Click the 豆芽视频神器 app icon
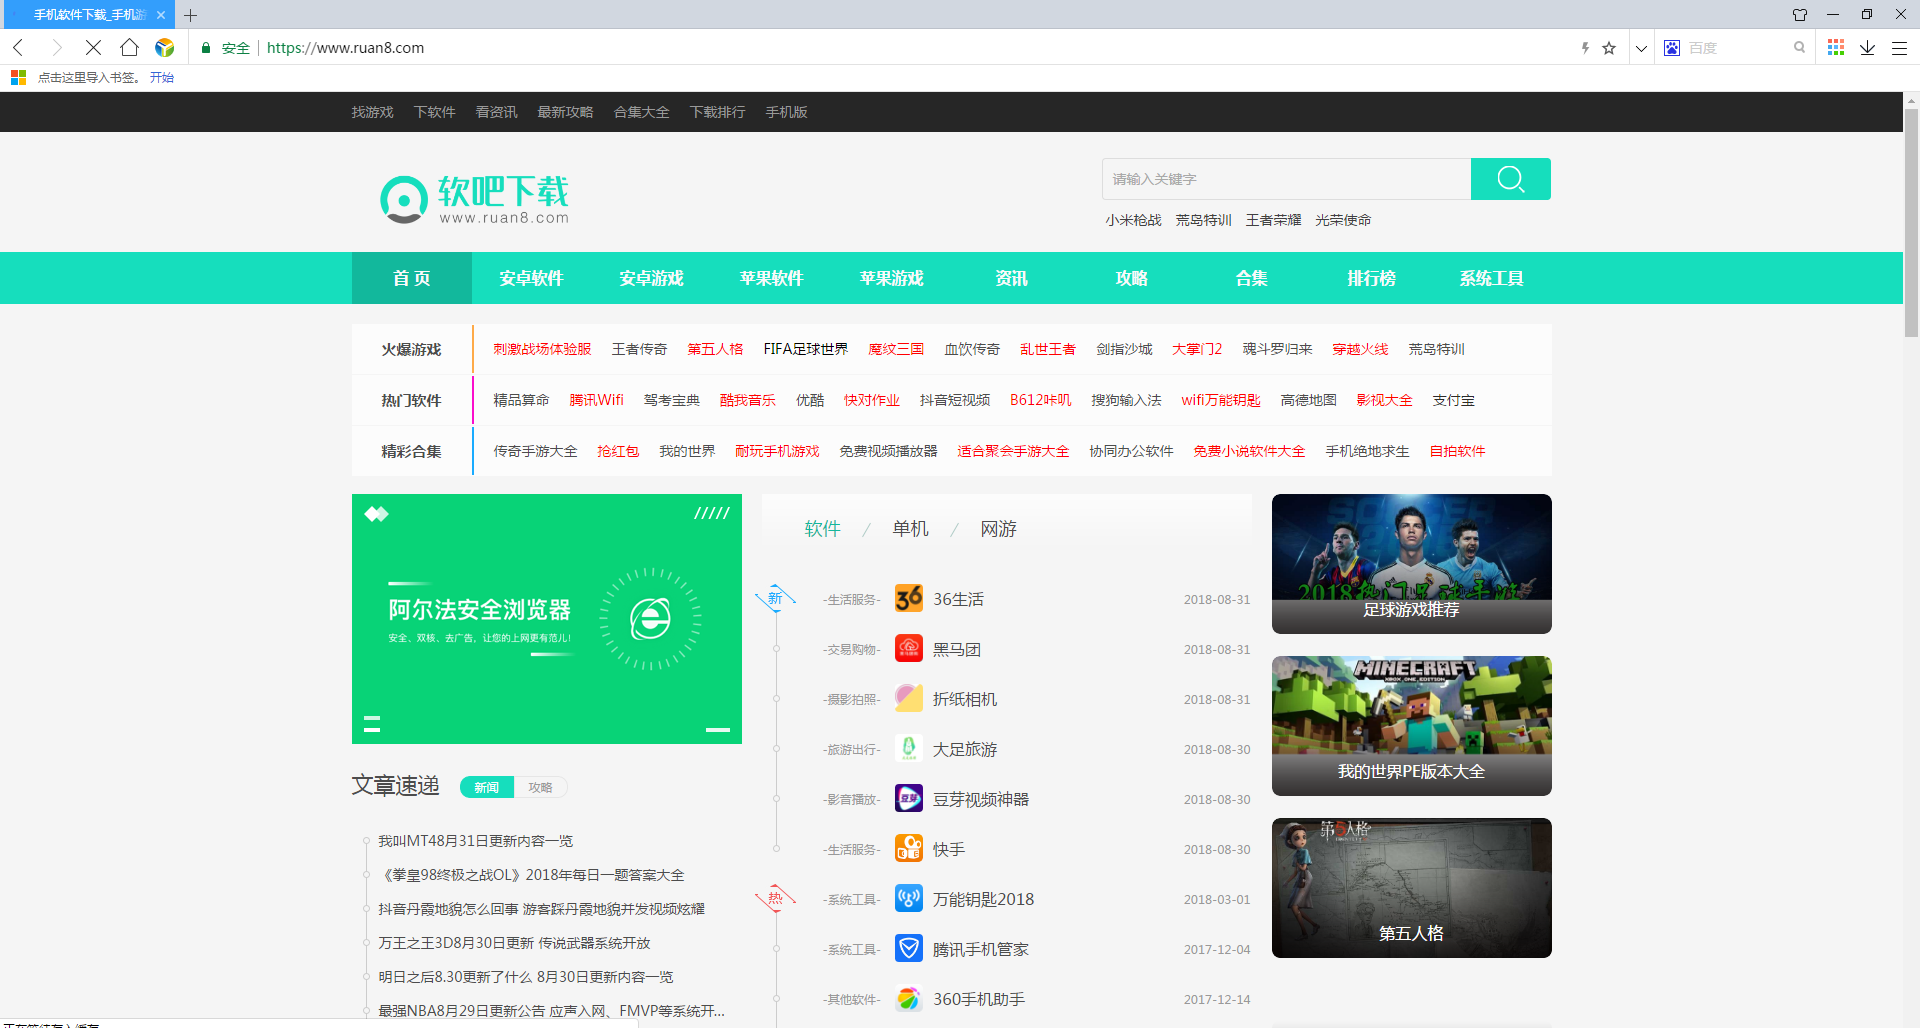1920x1028 pixels. tap(909, 799)
